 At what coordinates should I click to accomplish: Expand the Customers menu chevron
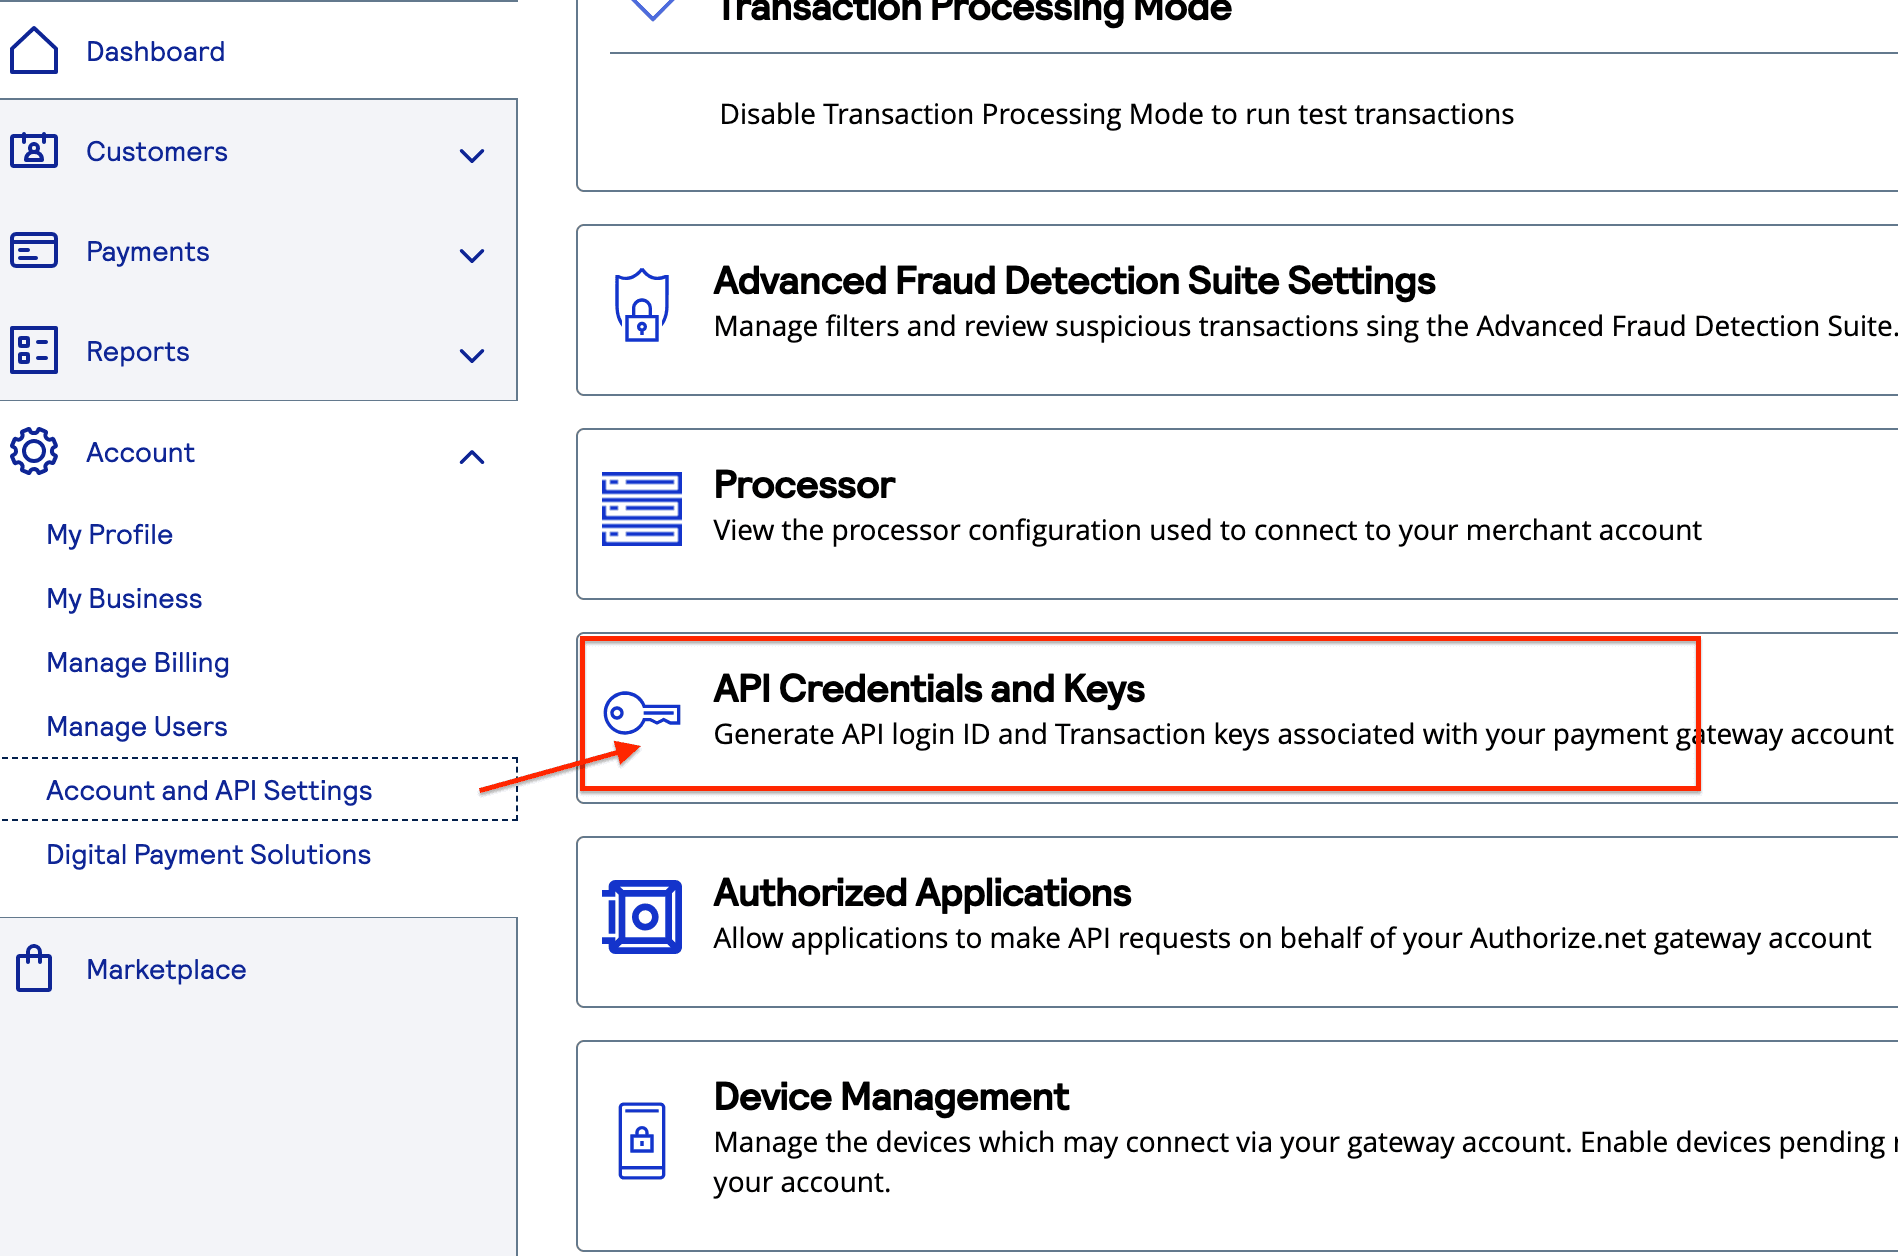tap(472, 155)
